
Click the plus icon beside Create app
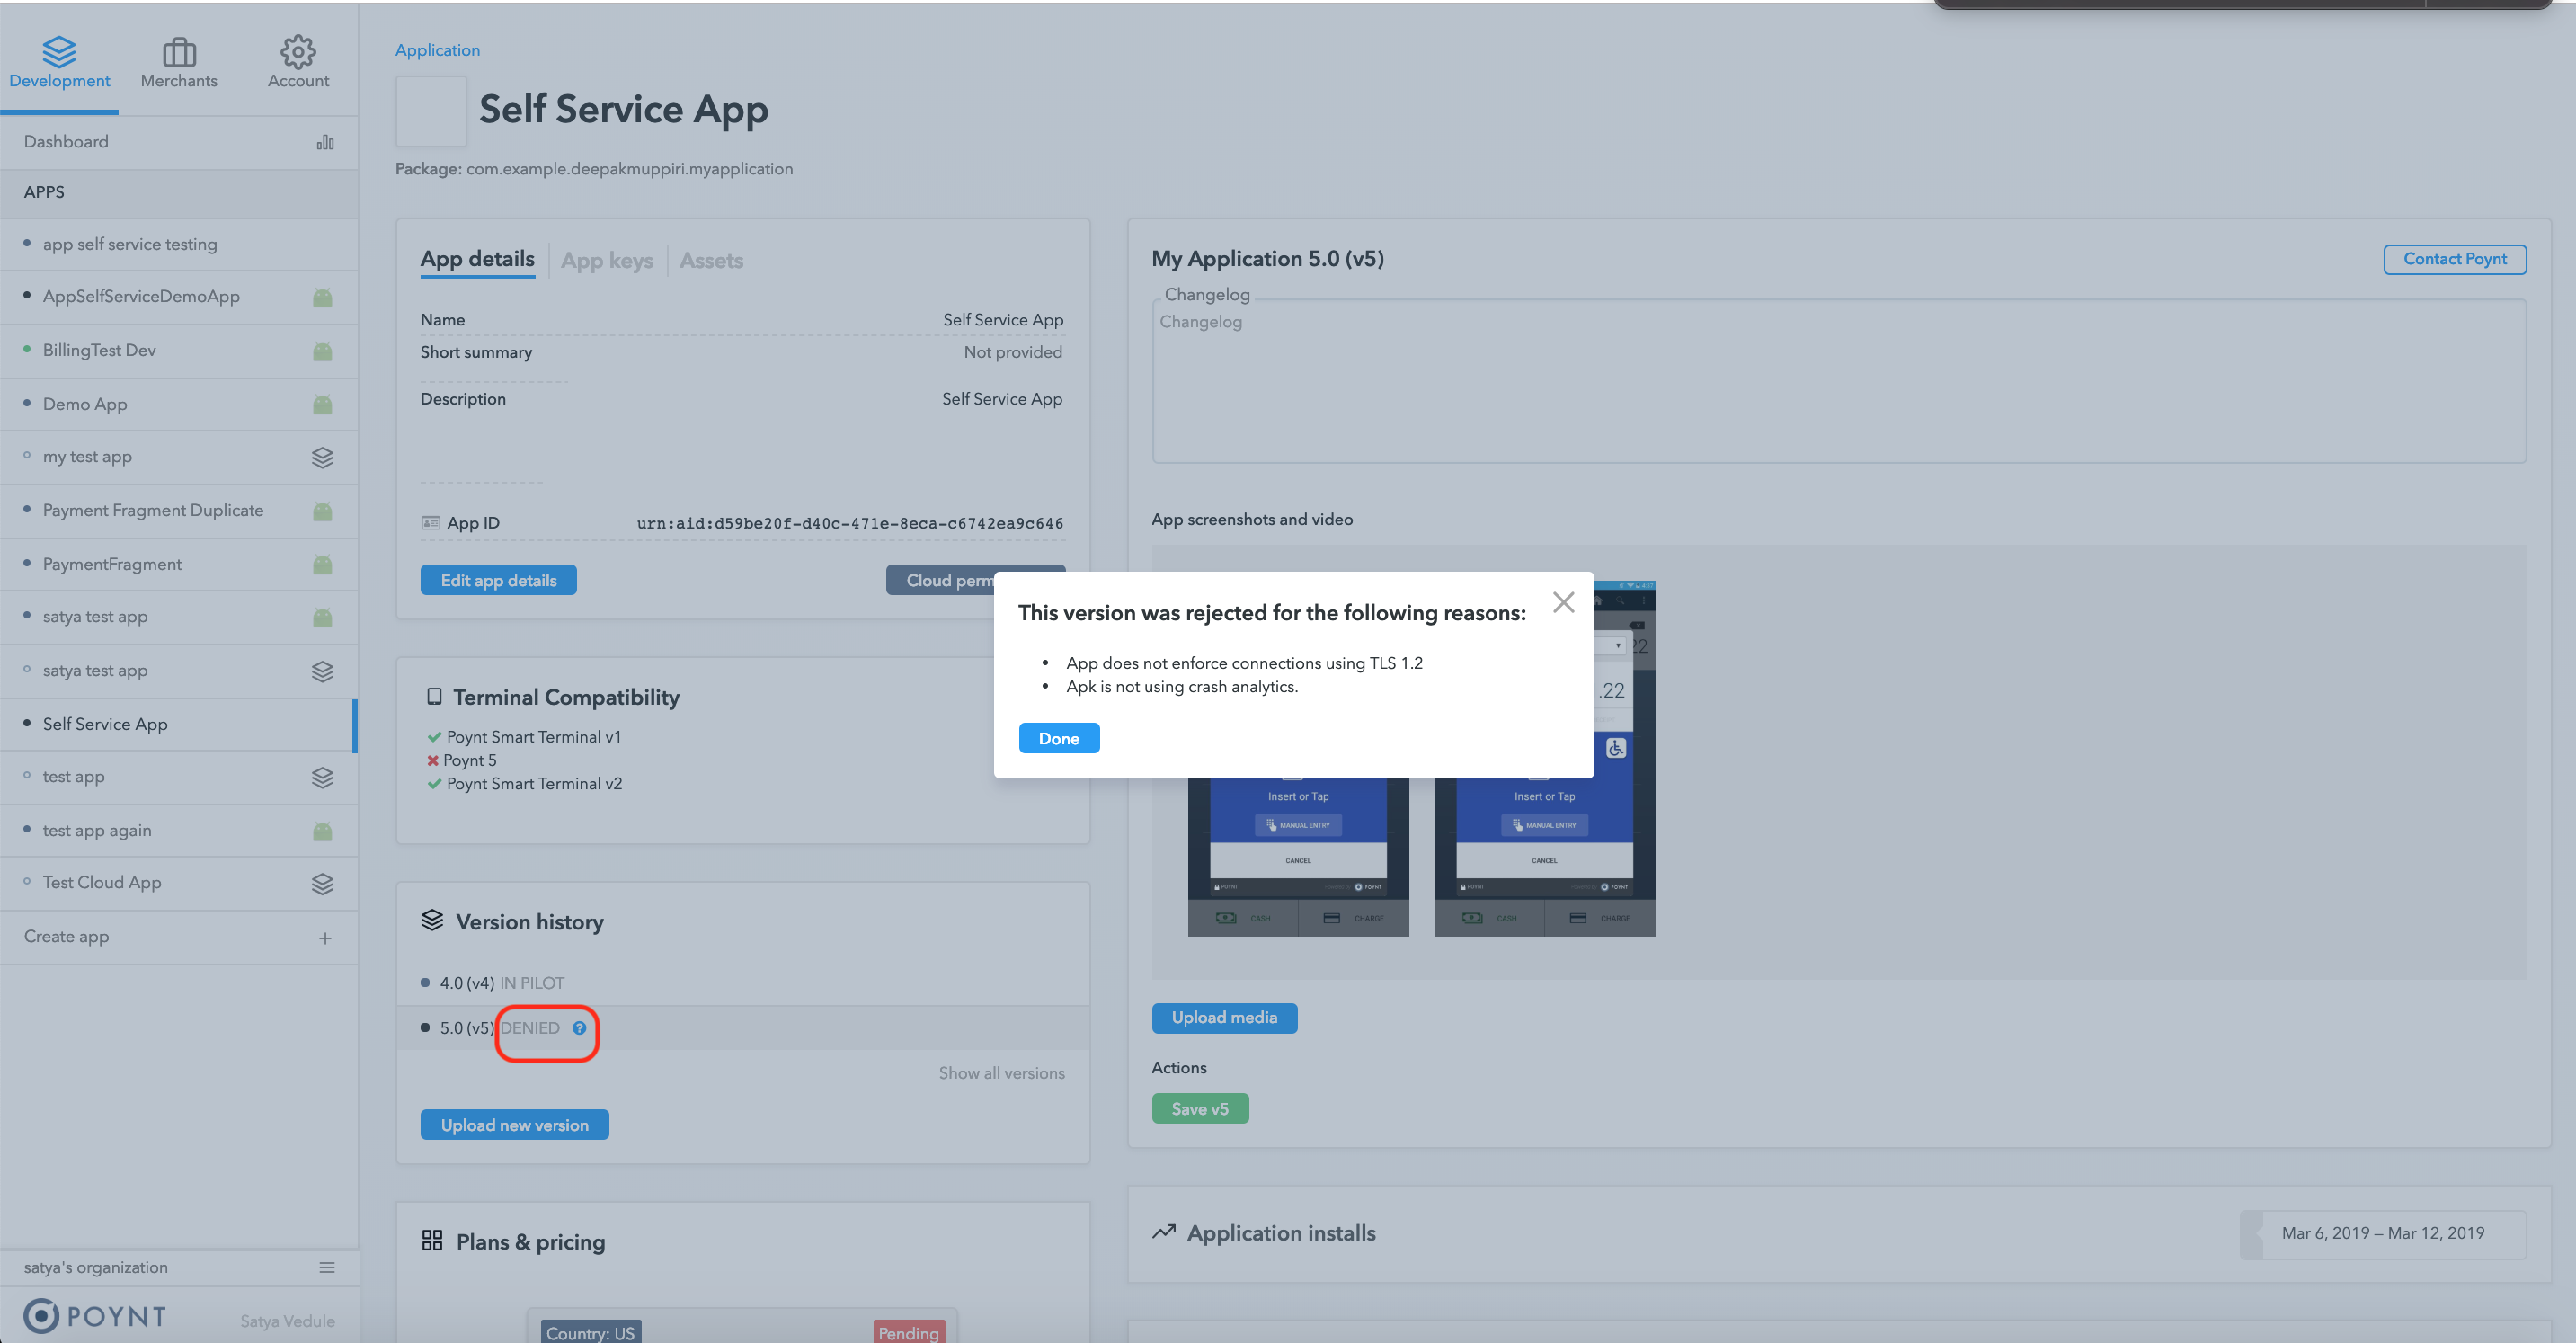click(x=325, y=938)
